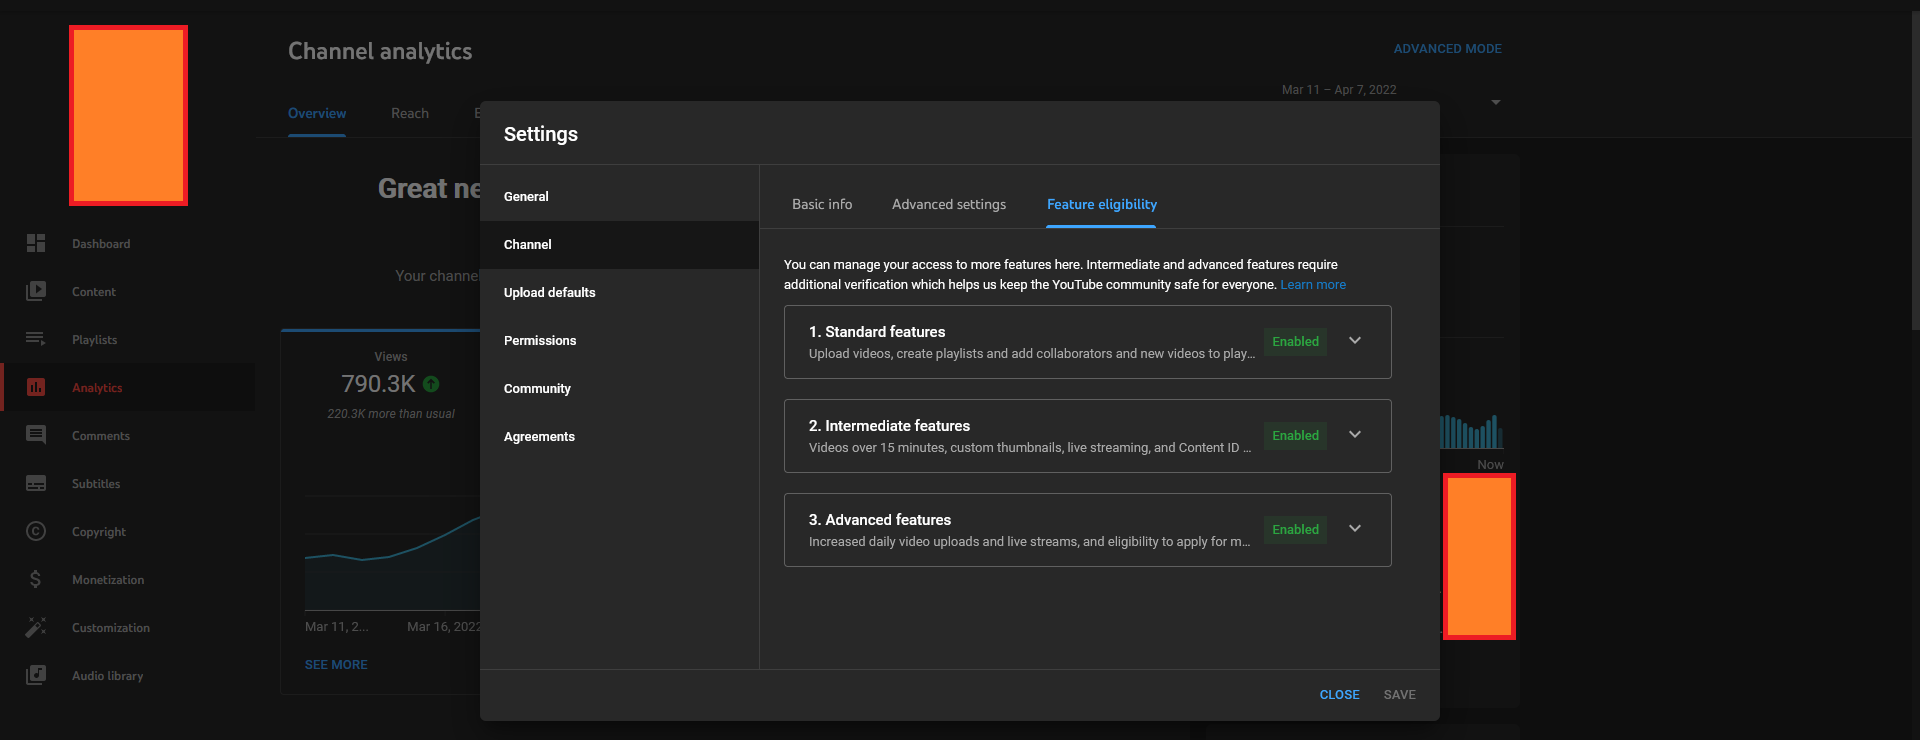Viewport: 1920px width, 740px height.
Task: Click the Customization magic wand icon
Action: coord(36,627)
